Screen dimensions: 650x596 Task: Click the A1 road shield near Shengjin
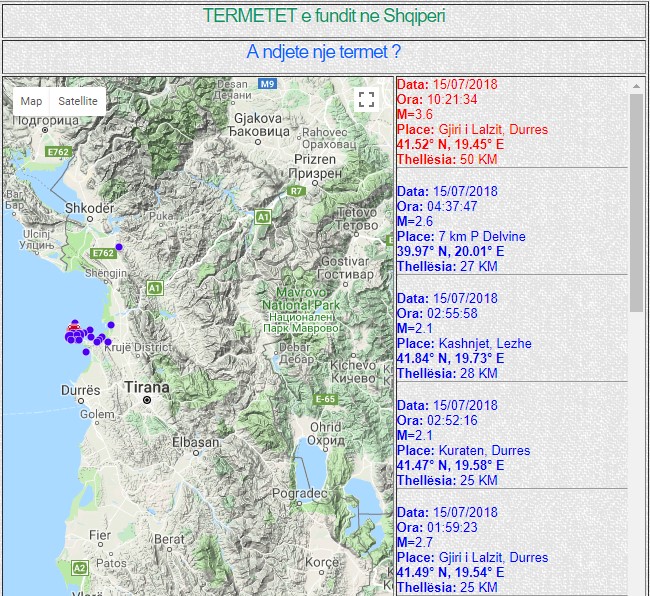tap(154, 288)
